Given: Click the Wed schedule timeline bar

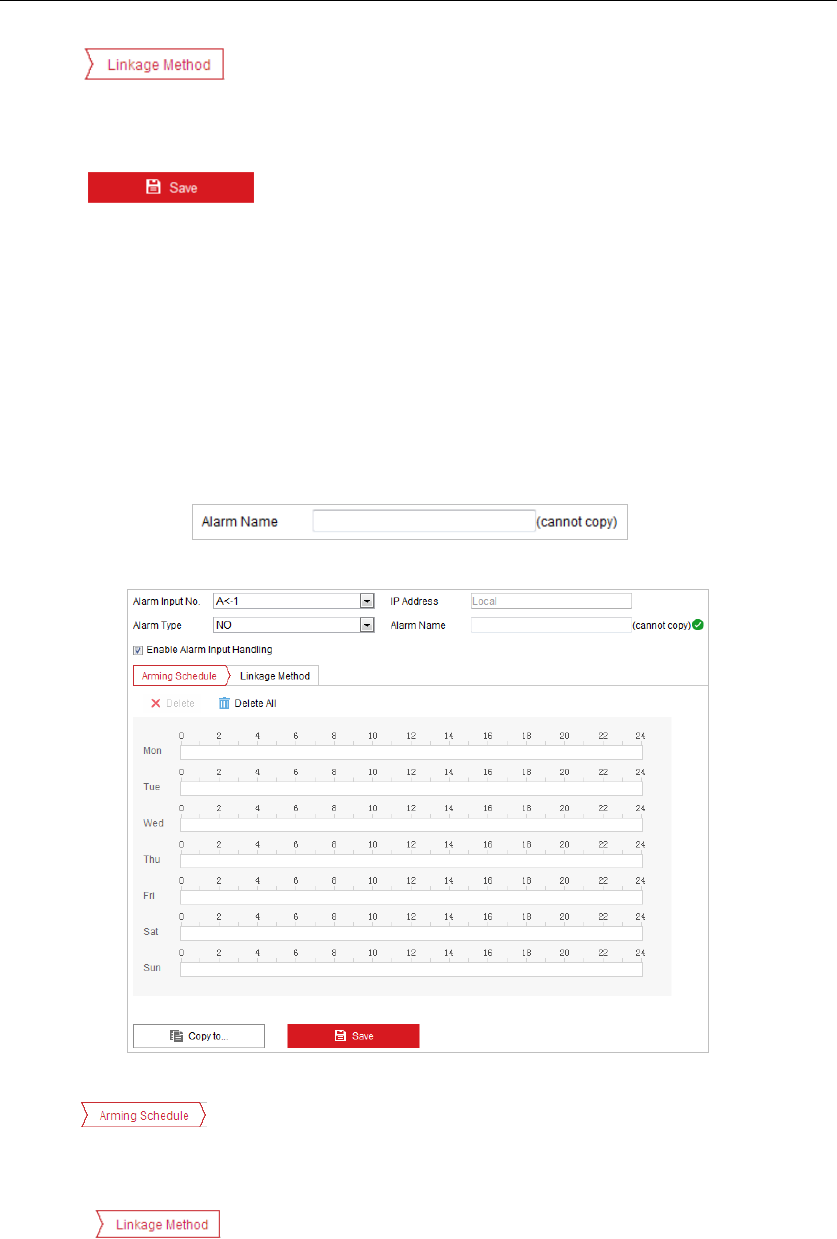Looking at the screenshot, I should (x=410, y=824).
